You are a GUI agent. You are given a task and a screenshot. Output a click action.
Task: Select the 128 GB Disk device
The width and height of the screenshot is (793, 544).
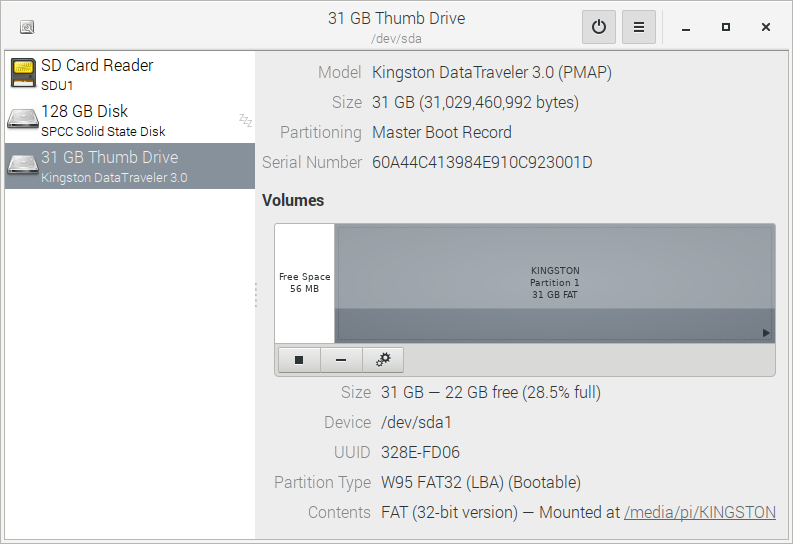pyautogui.click(x=130, y=120)
